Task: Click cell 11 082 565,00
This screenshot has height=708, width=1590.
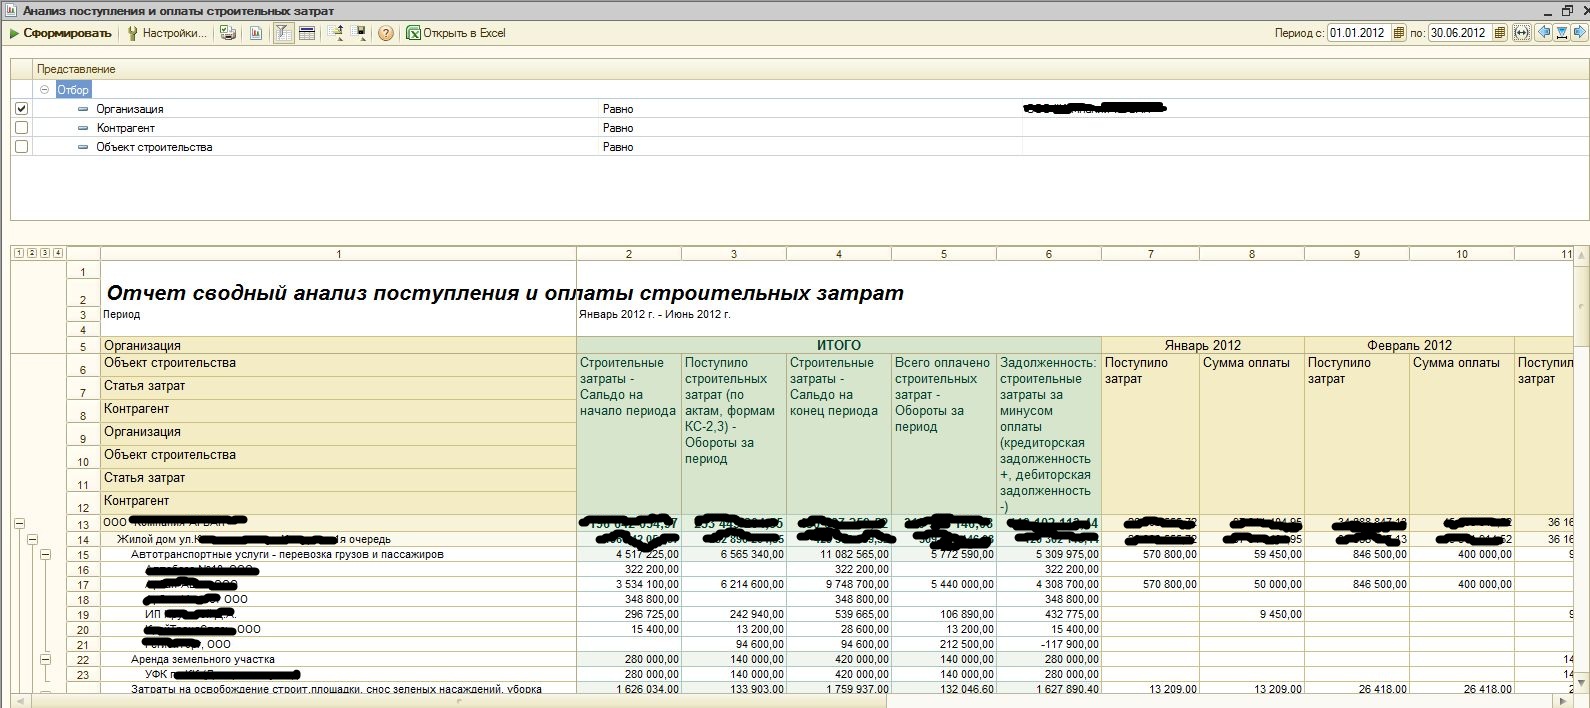Action: [x=839, y=554]
